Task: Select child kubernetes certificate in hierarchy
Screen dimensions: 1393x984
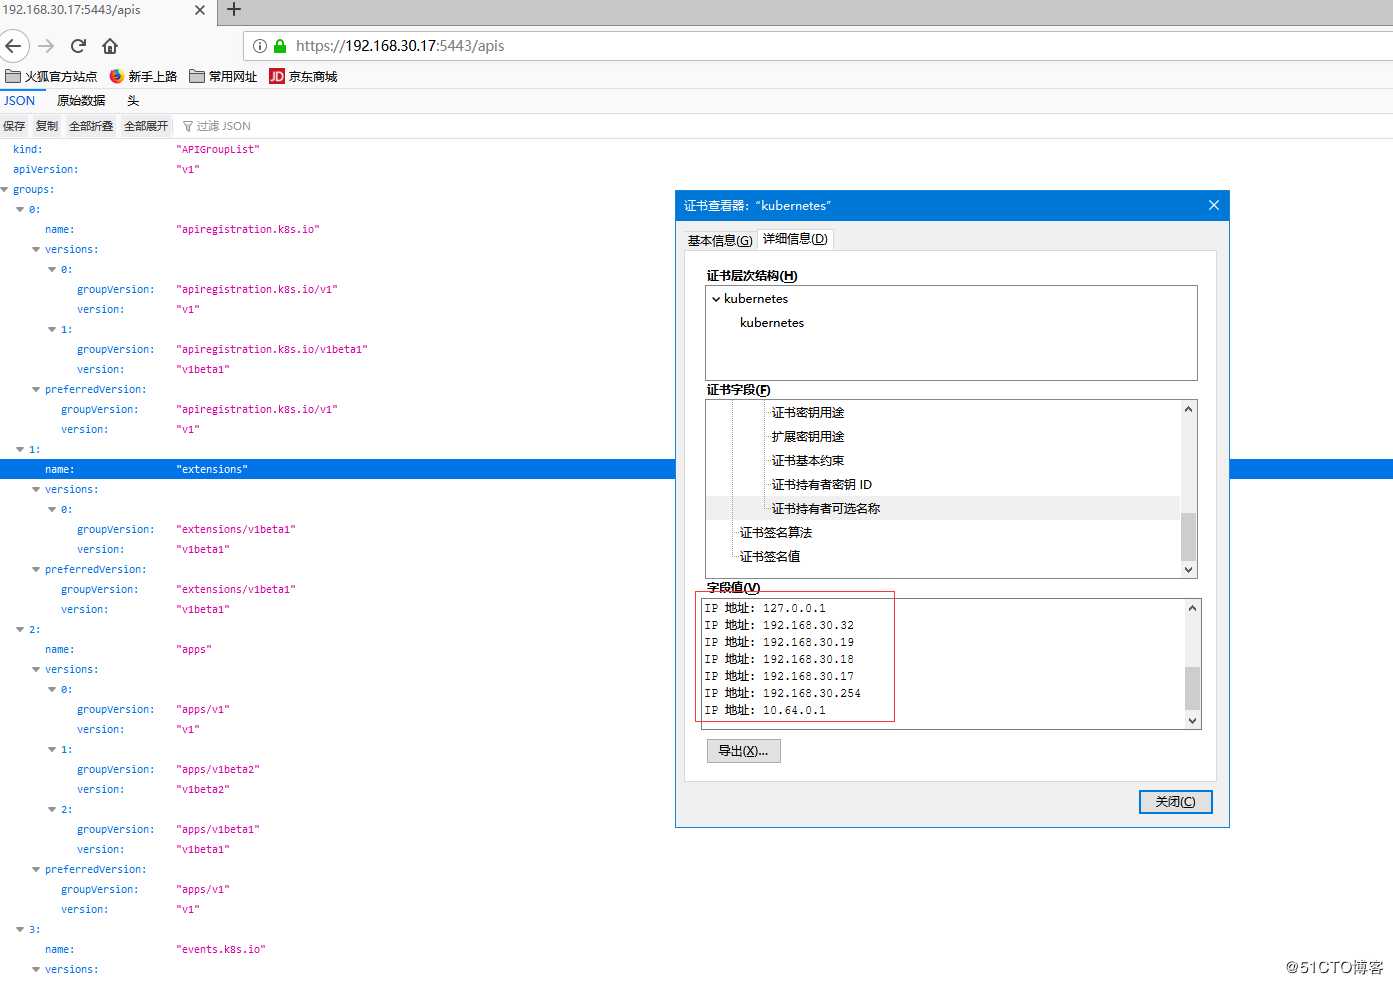Action: (772, 323)
